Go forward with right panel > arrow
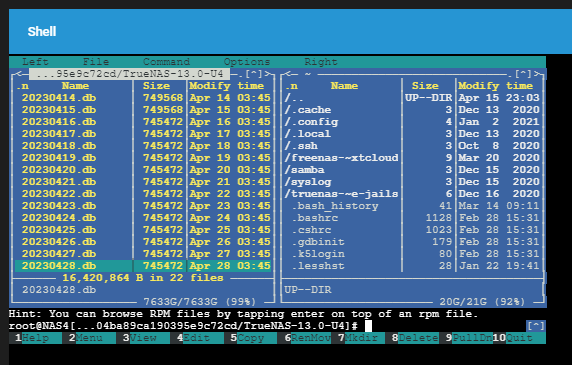 pos(536,74)
